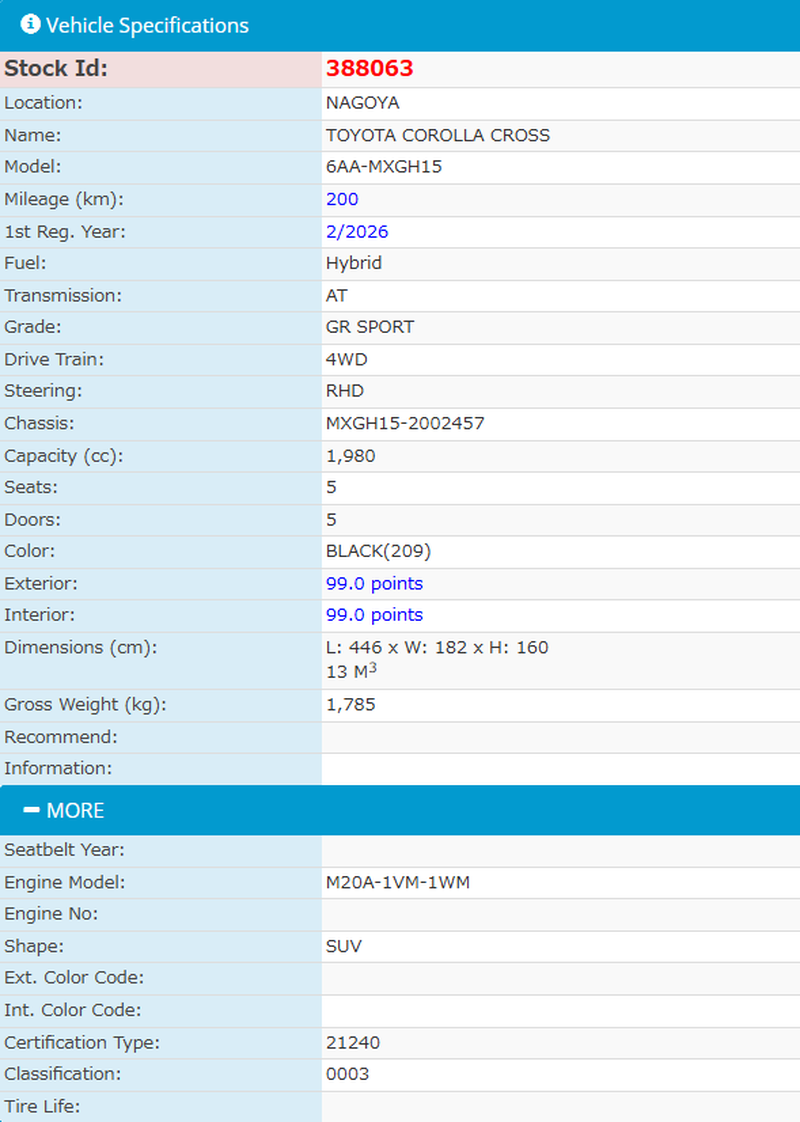Click the 1st Reg. Year: label

click(64, 232)
